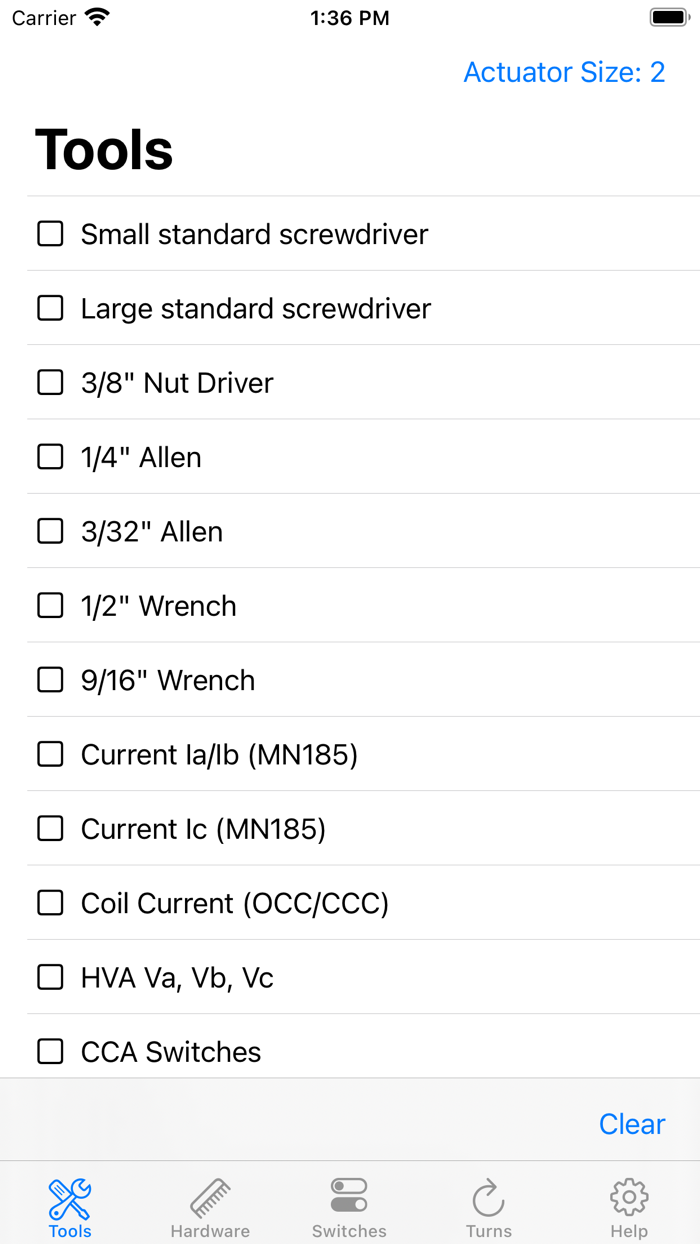Mark Large standard screwdriver as done
Viewport: 700px width, 1244px height.
pyautogui.click(x=49, y=308)
